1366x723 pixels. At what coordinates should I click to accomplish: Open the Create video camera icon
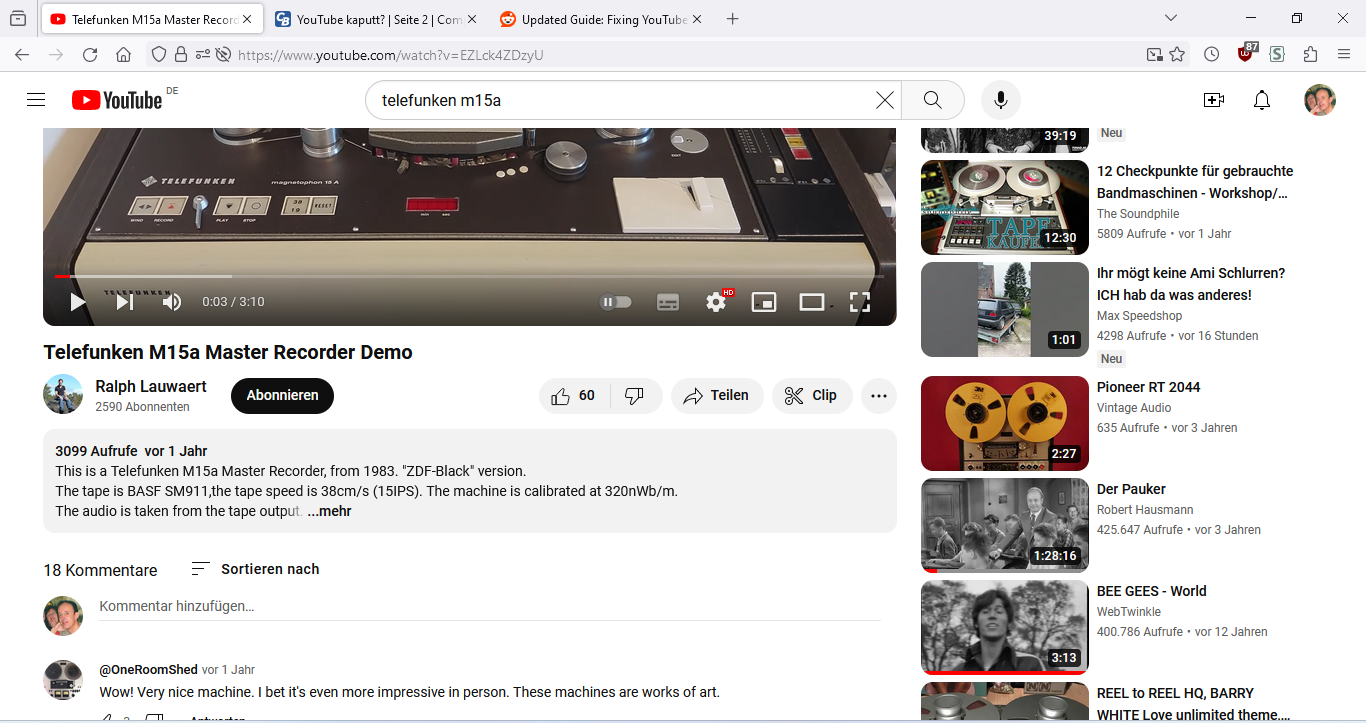(1213, 100)
